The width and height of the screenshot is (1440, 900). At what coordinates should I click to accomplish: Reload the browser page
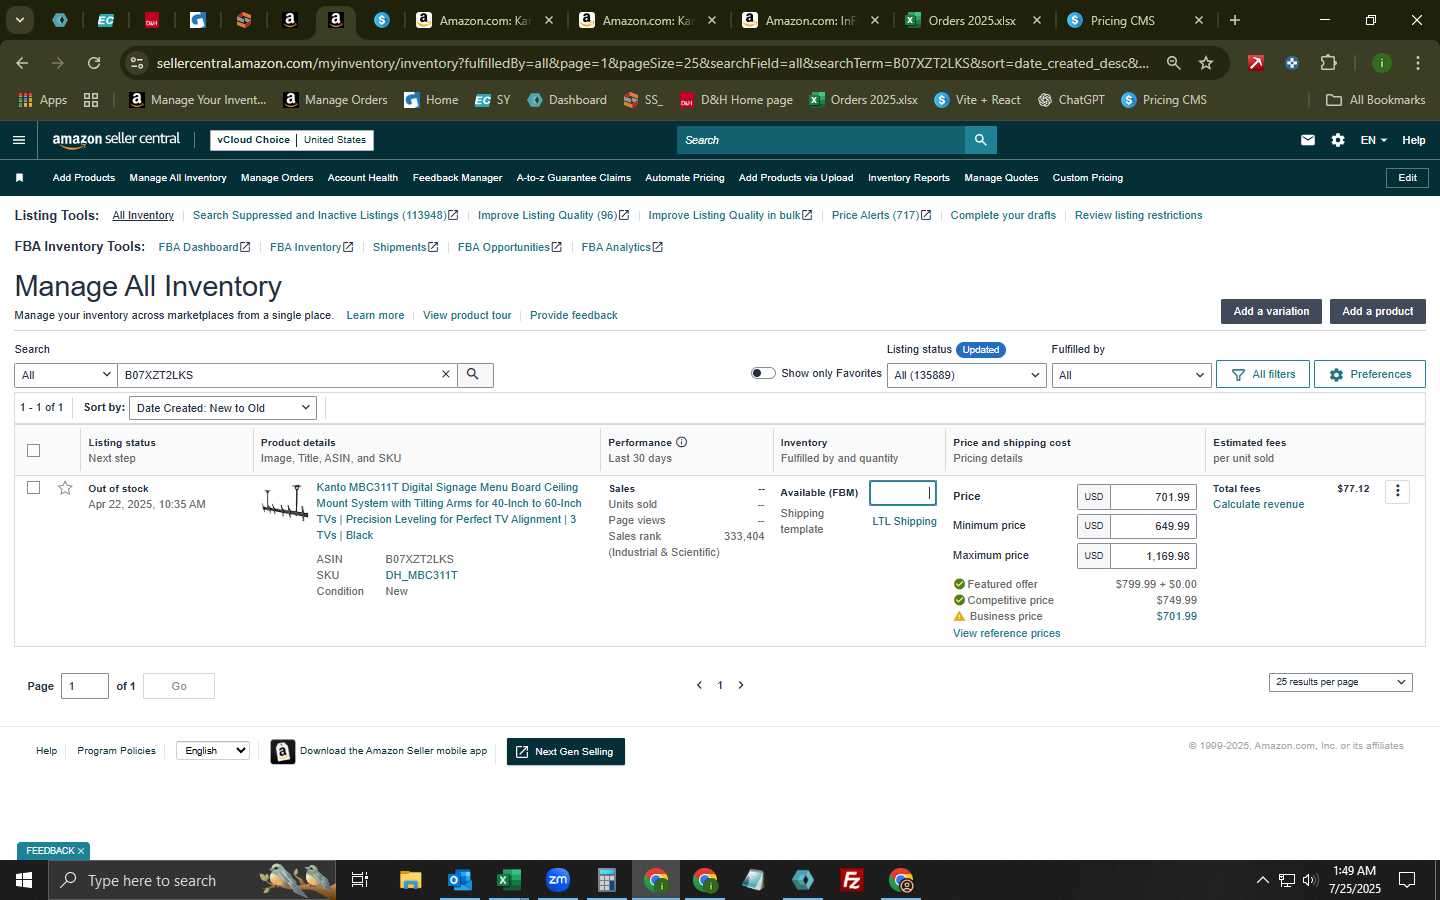coord(94,63)
